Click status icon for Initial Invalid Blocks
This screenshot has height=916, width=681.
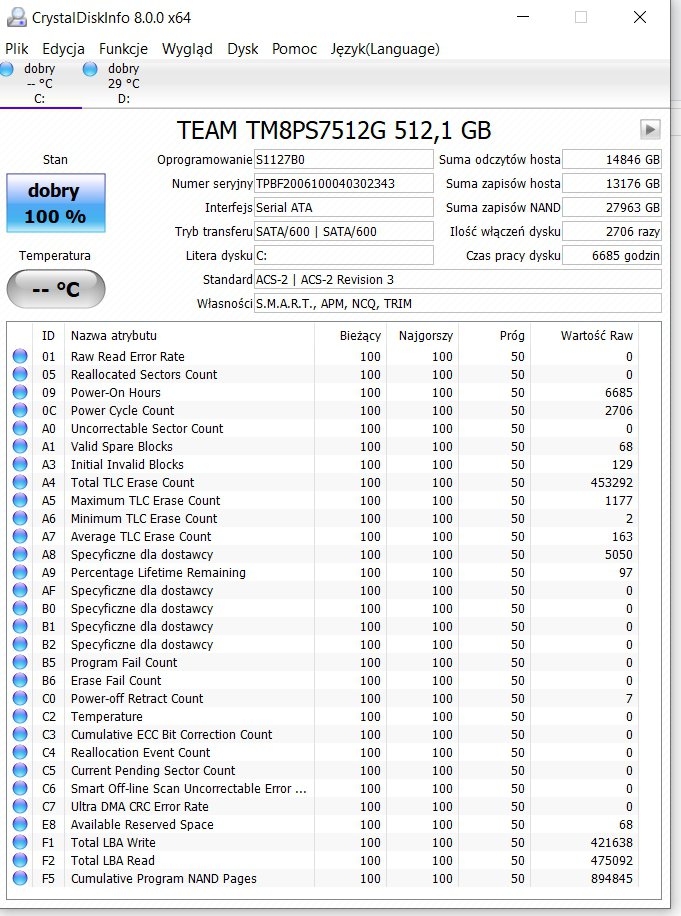click(x=20, y=464)
